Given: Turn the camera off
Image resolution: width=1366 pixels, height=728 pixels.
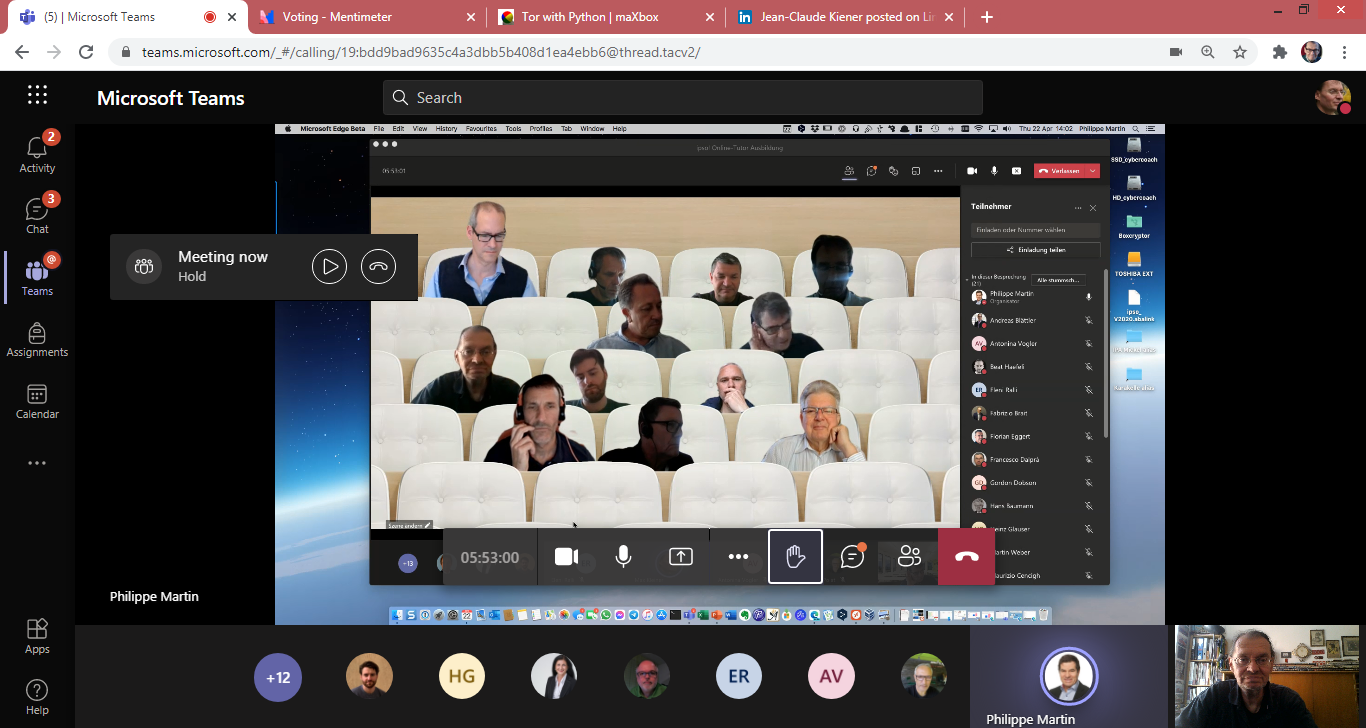Looking at the screenshot, I should (566, 557).
